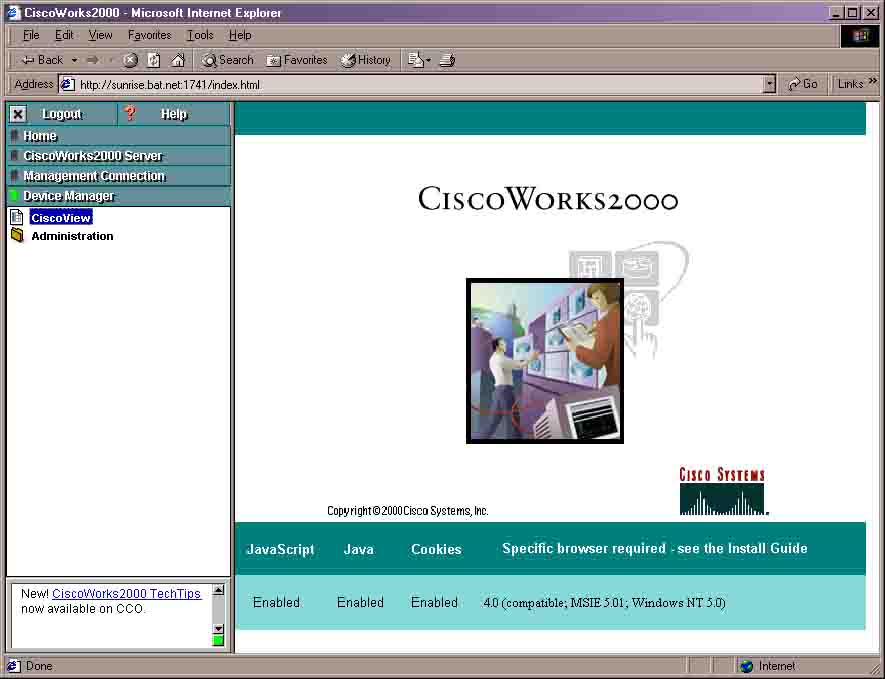
Task: Click the X icon beside Logout
Action: [x=18, y=114]
